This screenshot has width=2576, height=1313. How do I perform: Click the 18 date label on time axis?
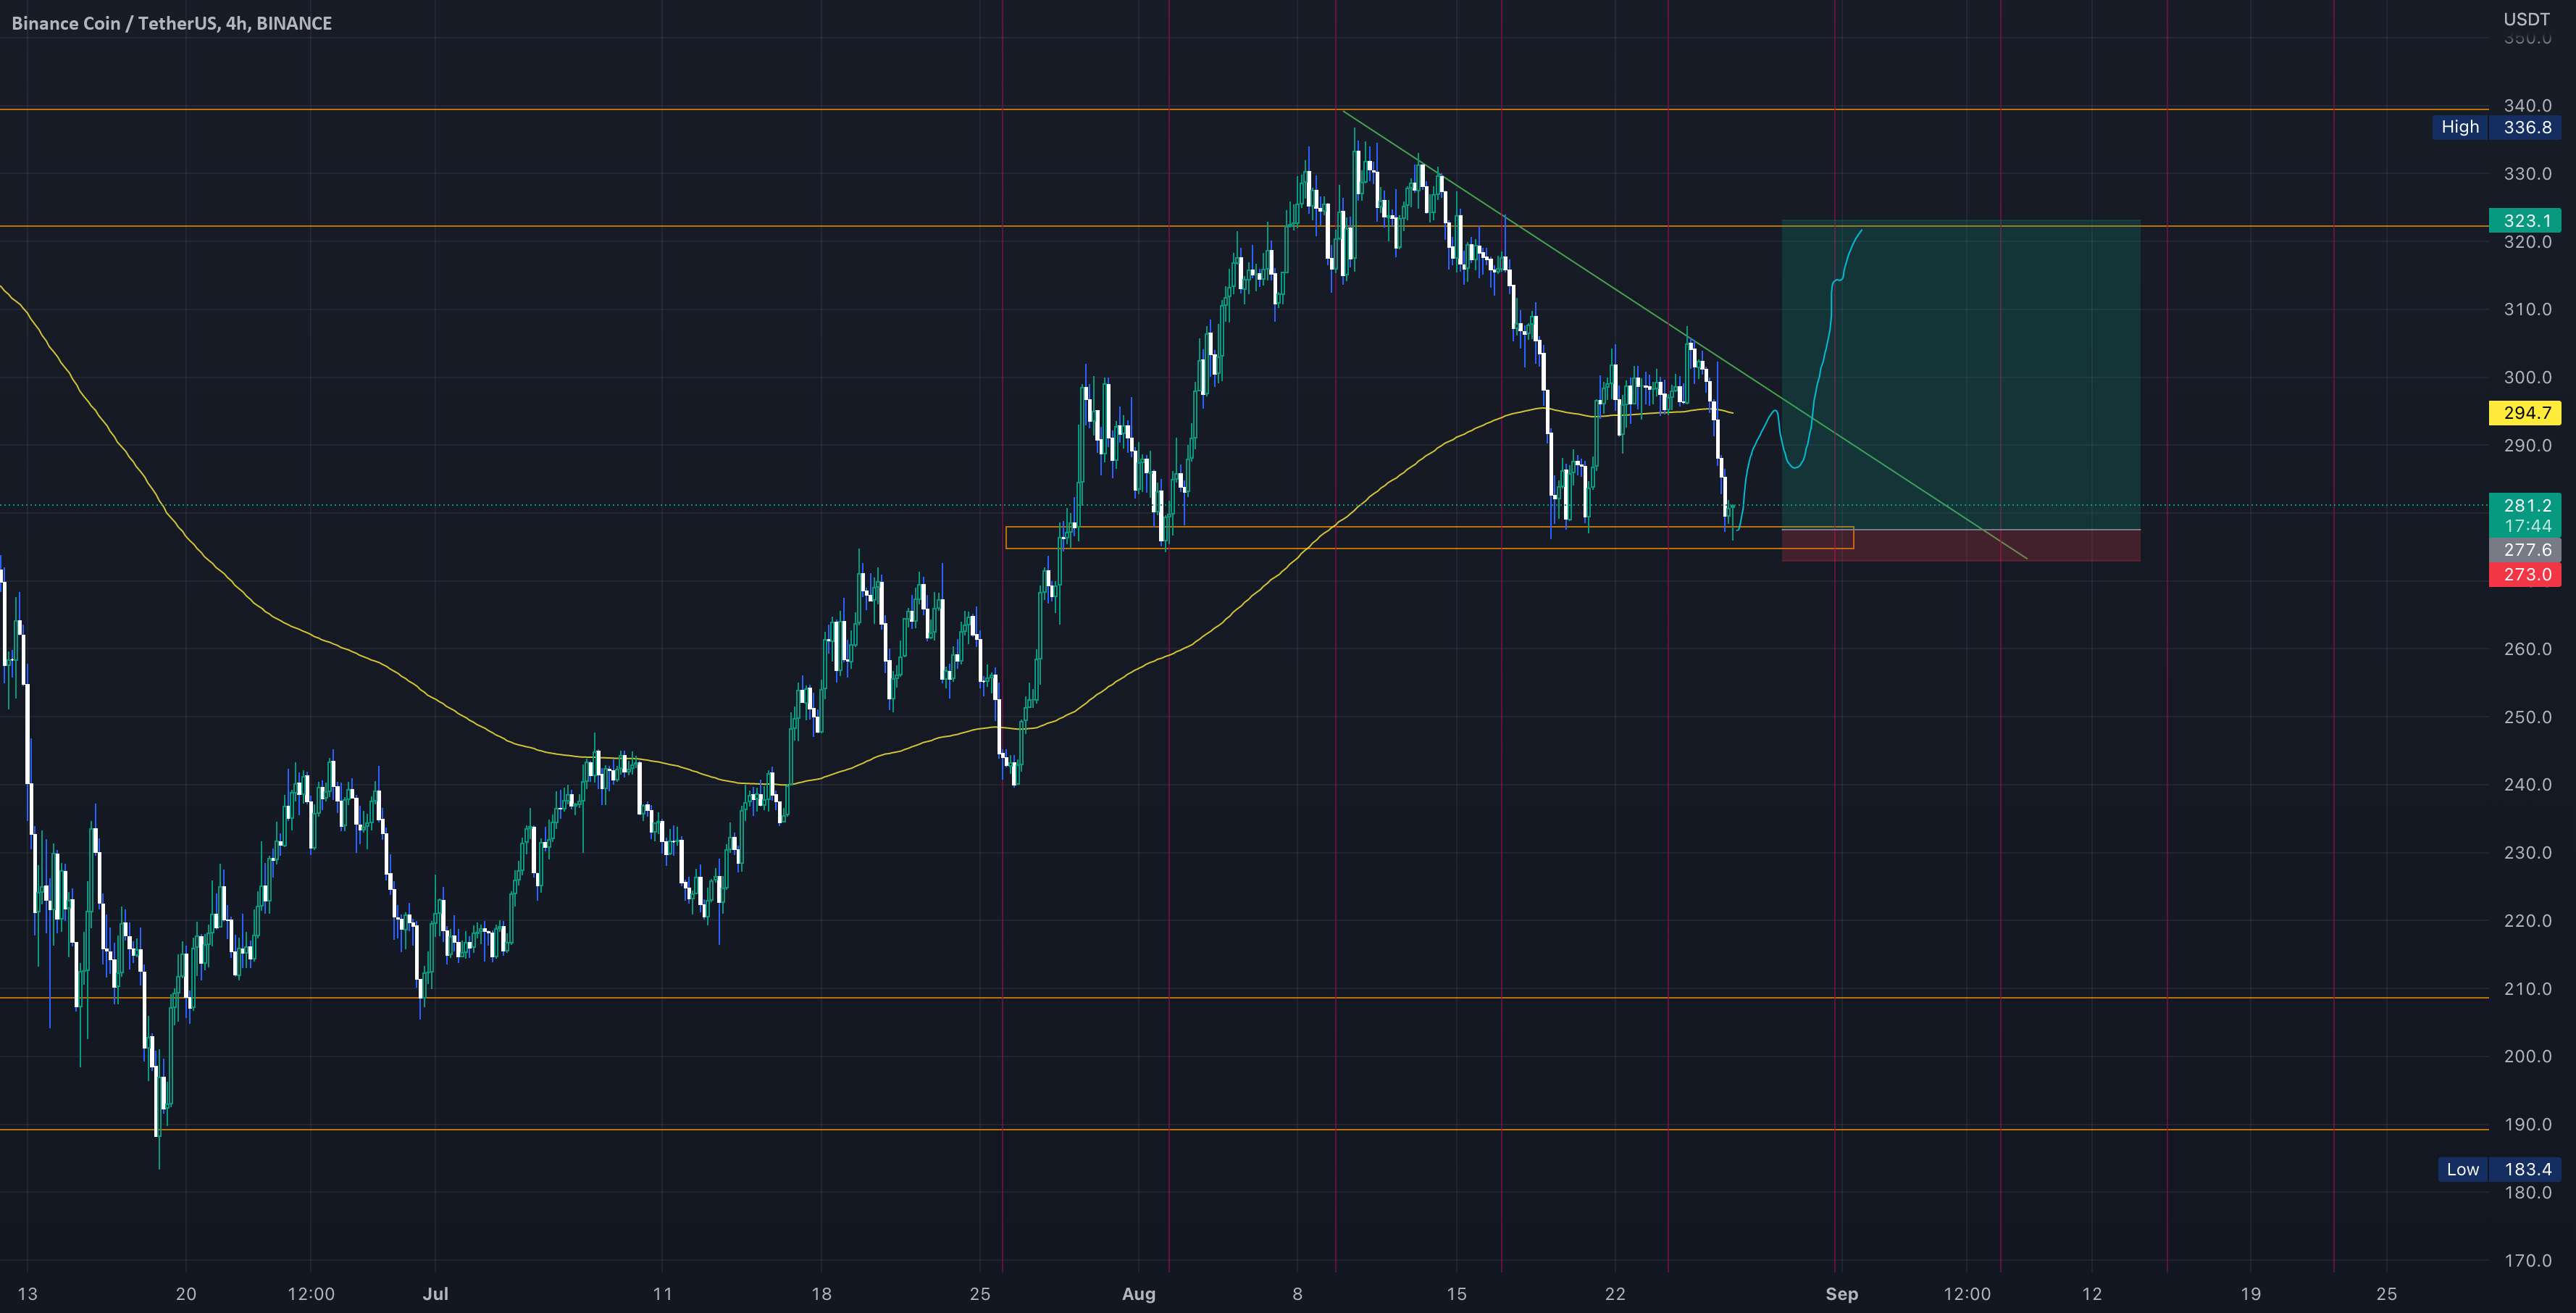[x=821, y=1294]
